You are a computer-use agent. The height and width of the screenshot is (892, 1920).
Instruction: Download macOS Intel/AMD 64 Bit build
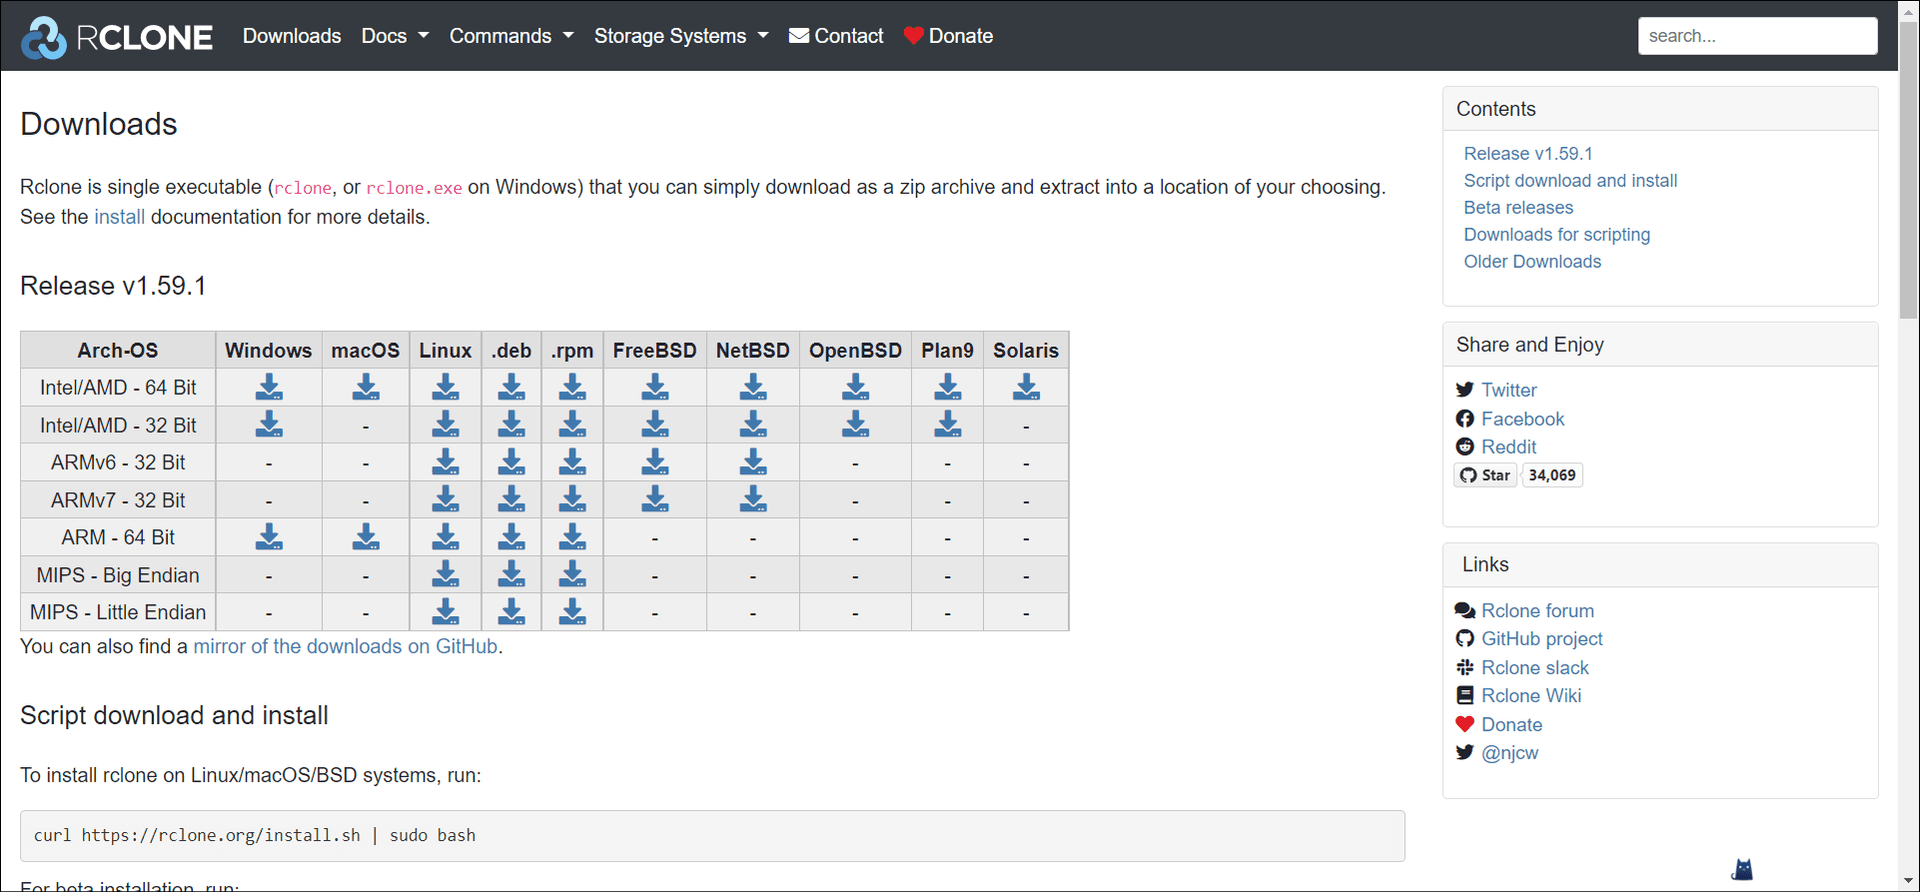(x=366, y=387)
